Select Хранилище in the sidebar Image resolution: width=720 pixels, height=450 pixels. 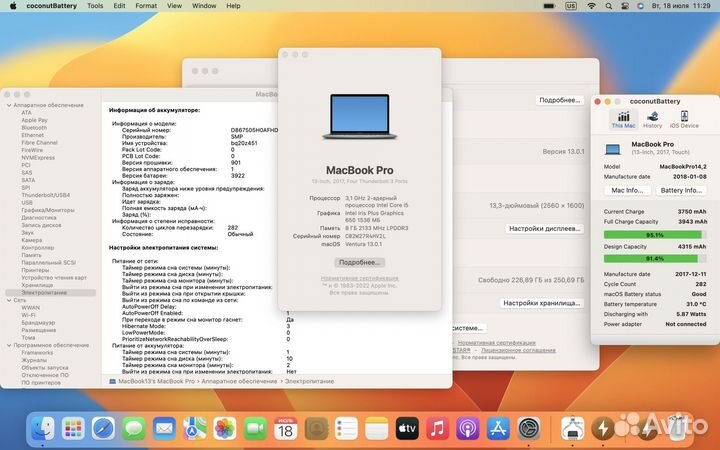click(37, 285)
